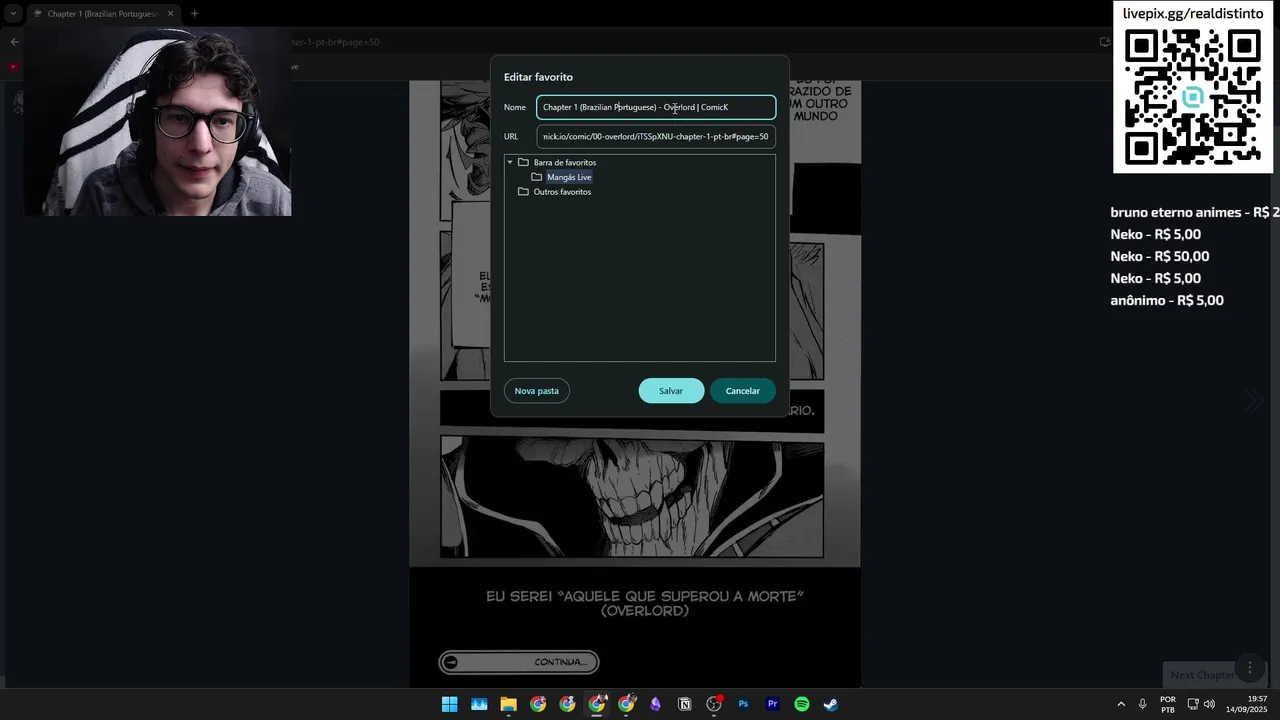Click the YouTube bookmark icon
This screenshot has height=720, width=1280.
tap(13, 67)
